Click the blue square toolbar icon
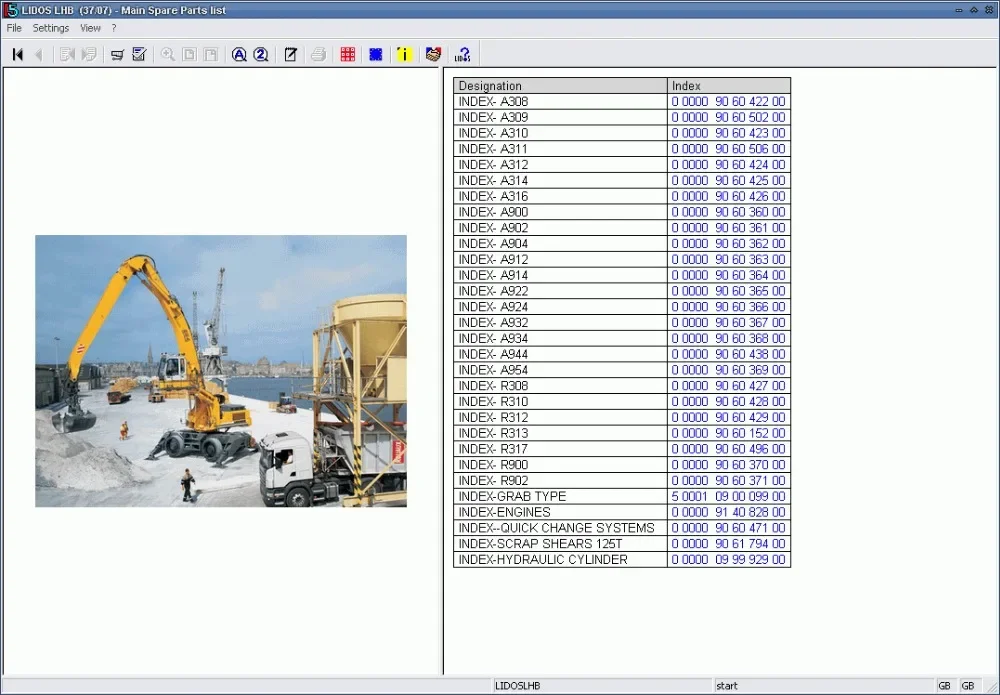 375,54
